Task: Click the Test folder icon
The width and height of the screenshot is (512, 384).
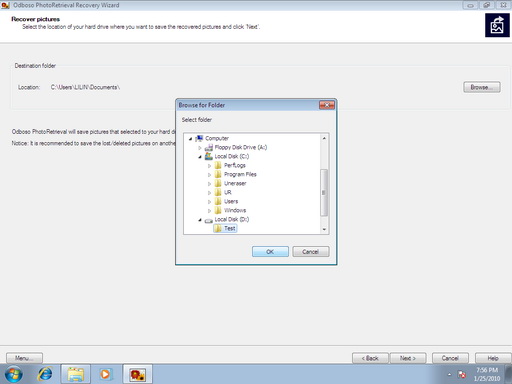Action: 218,228
